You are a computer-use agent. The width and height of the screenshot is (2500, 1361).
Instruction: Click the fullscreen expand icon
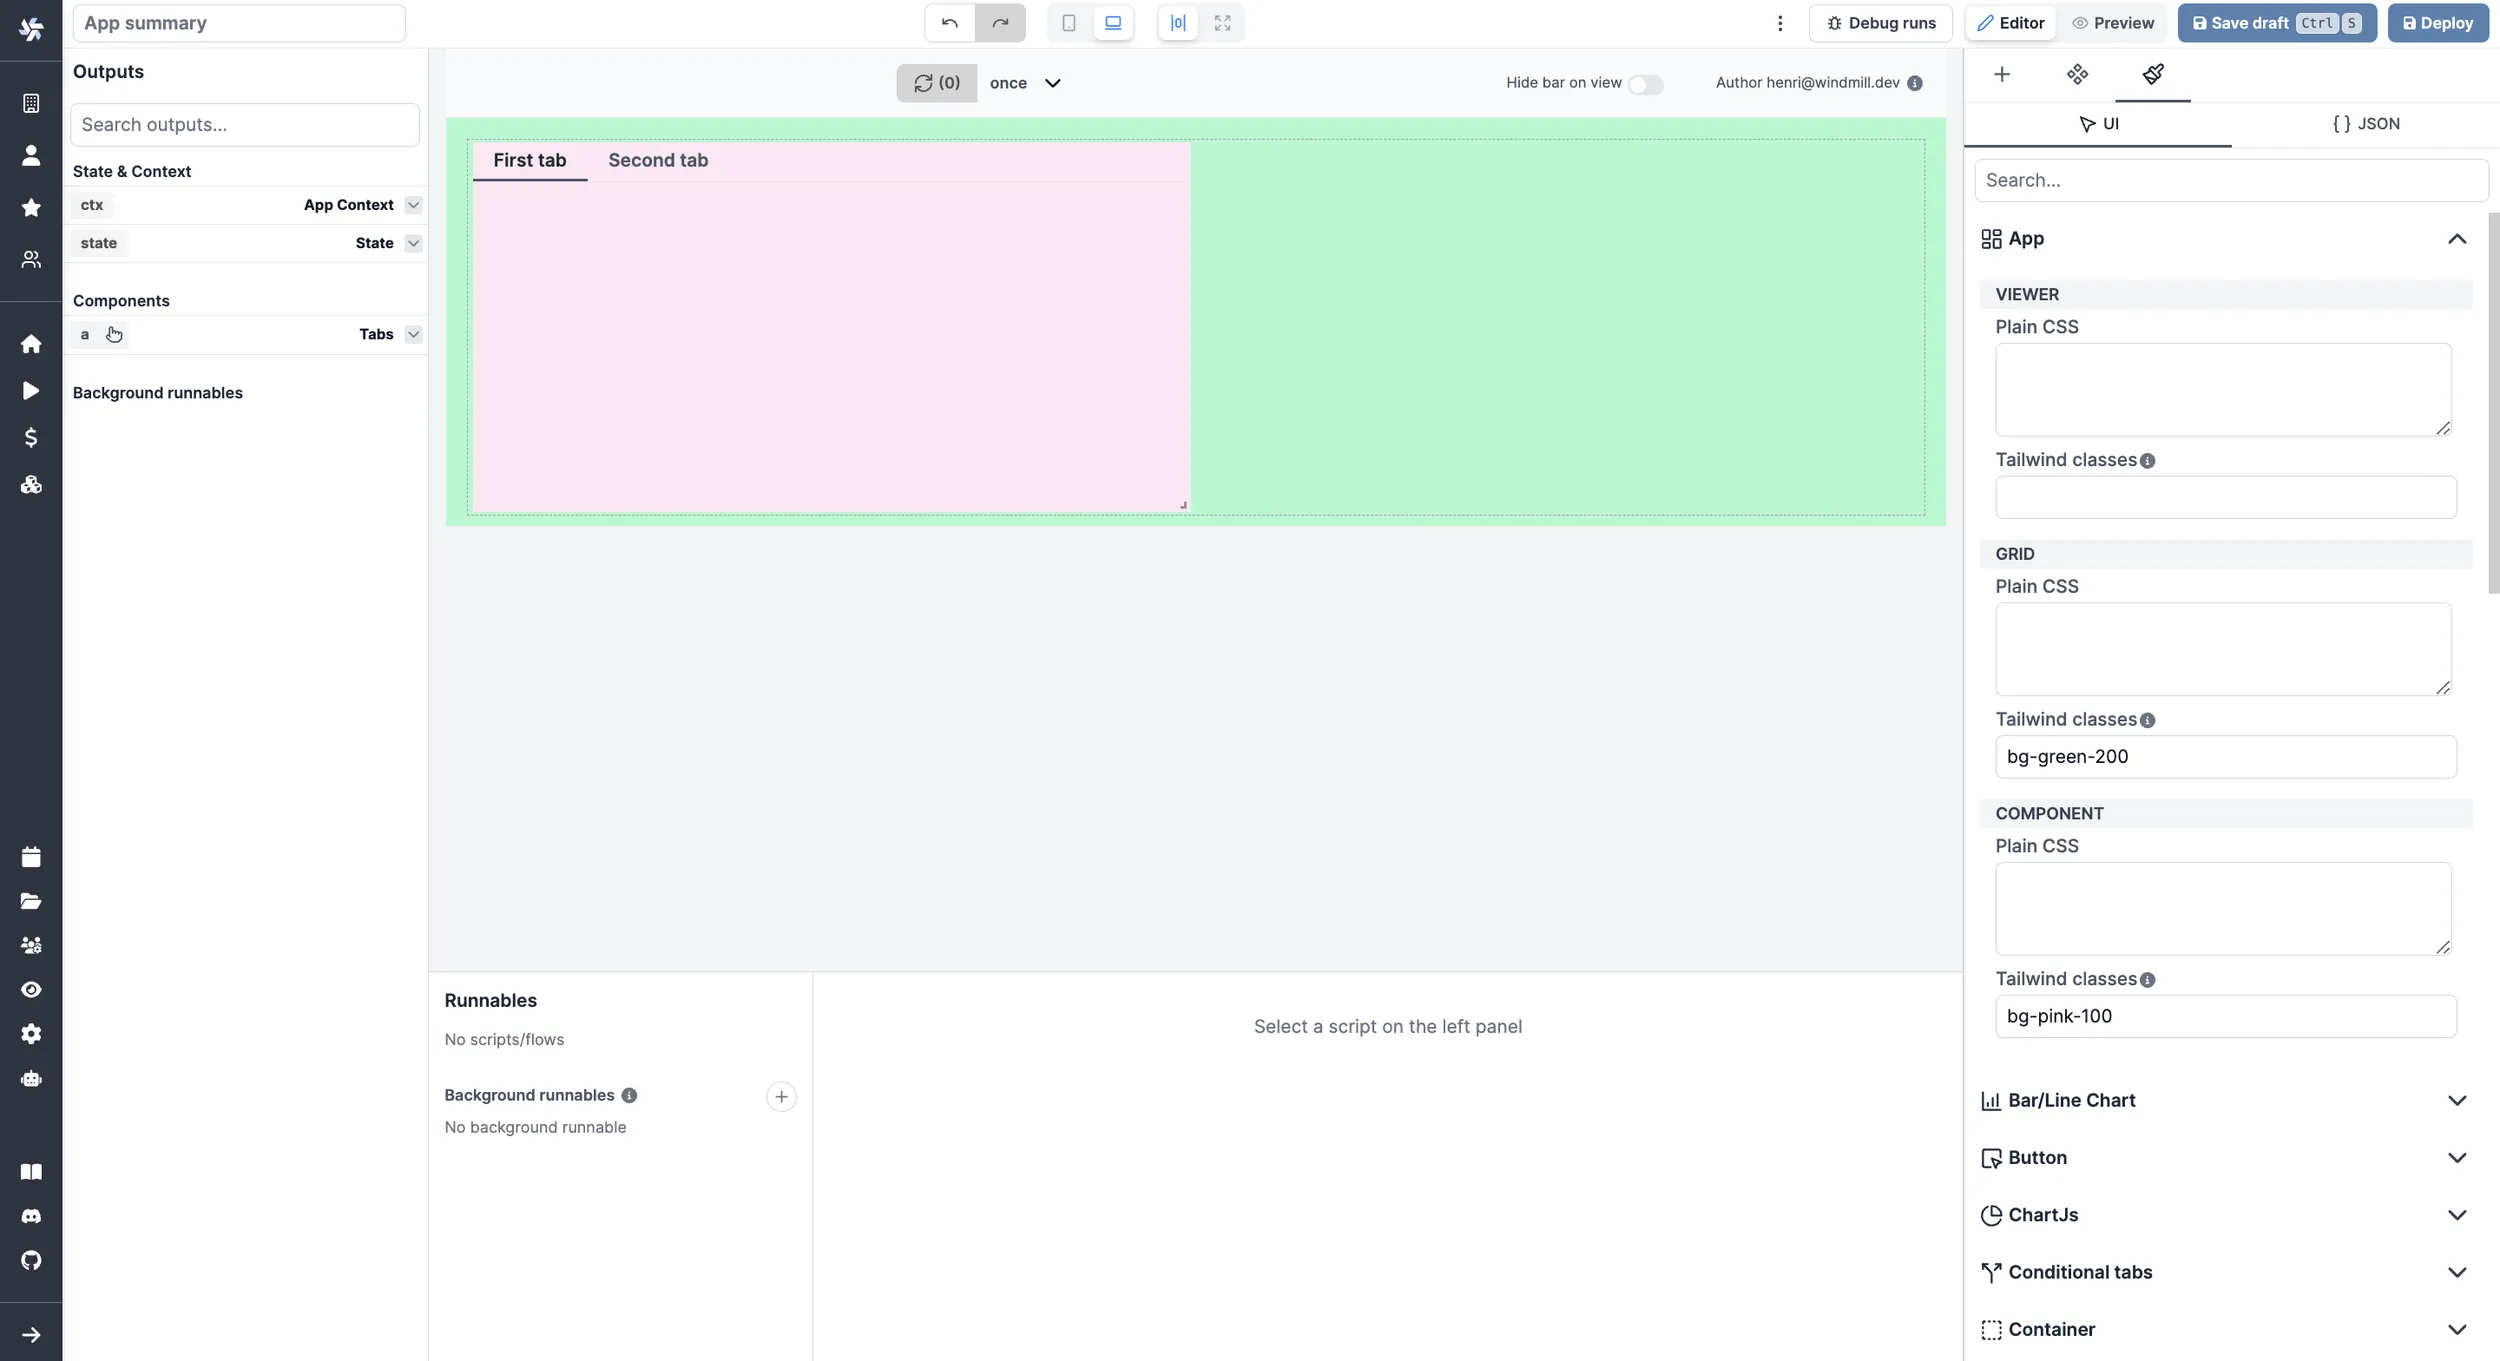(1221, 22)
